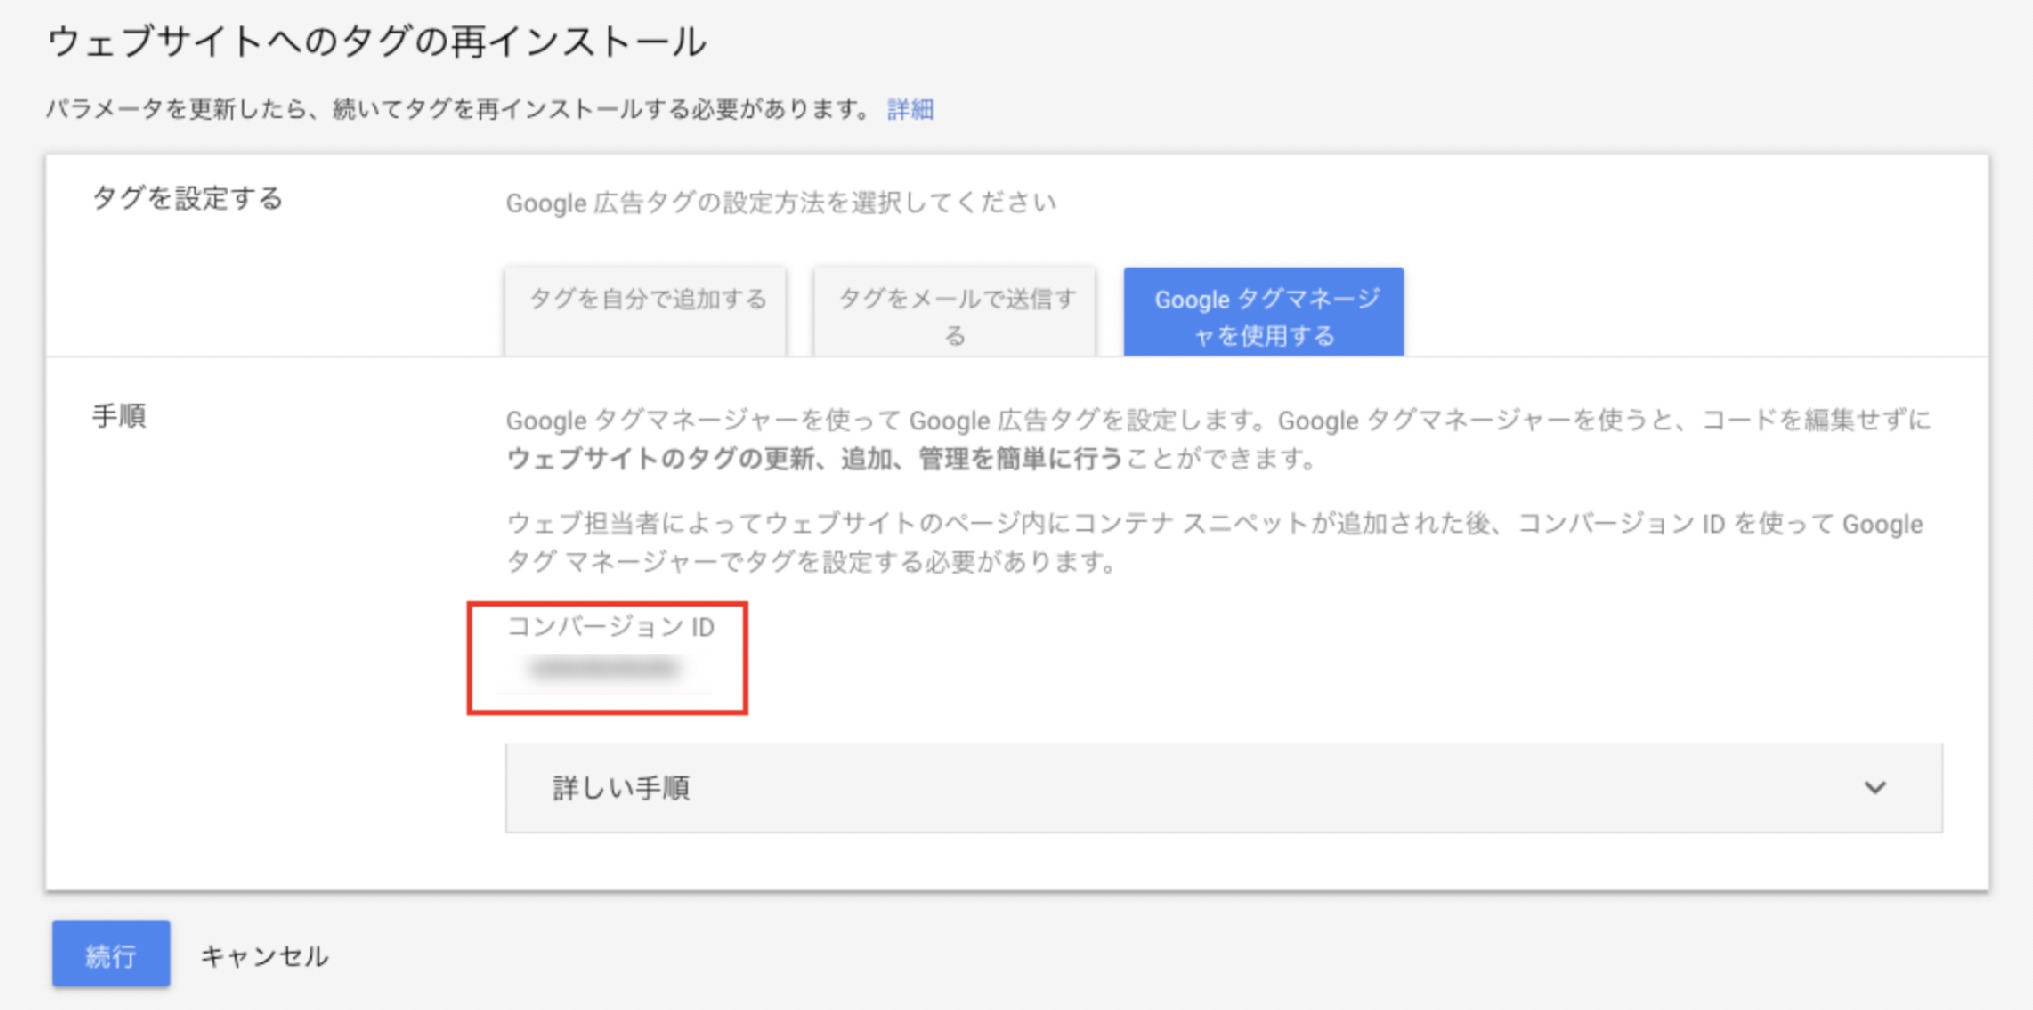Click the タグを設定する section label
The image size is (2033, 1010).
(x=188, y=199)
